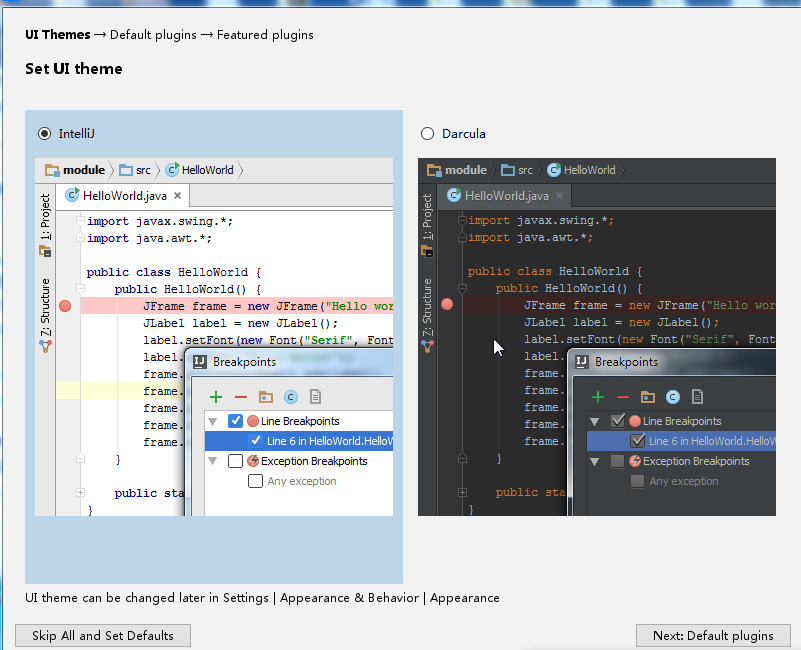Viewport: 801px width, 650px height.
Task: Click Exception Breakpoints lightning icon, Darcula preview
Action: coord(635,461)
